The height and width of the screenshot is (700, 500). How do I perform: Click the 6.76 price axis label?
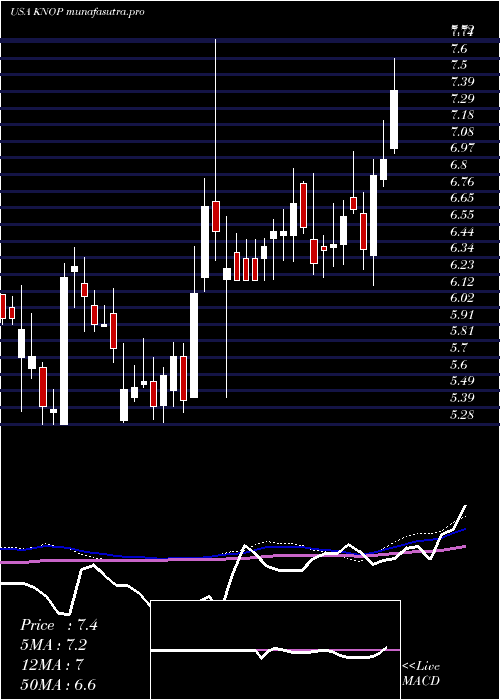(462, 182)
